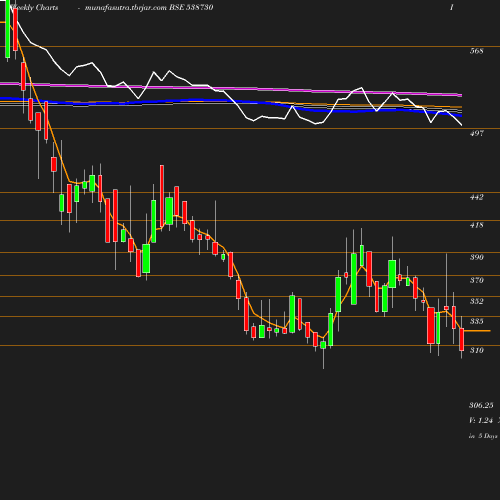500x500 pixels.
Task: Click the "352" price level label
Action: click(476, 301)
